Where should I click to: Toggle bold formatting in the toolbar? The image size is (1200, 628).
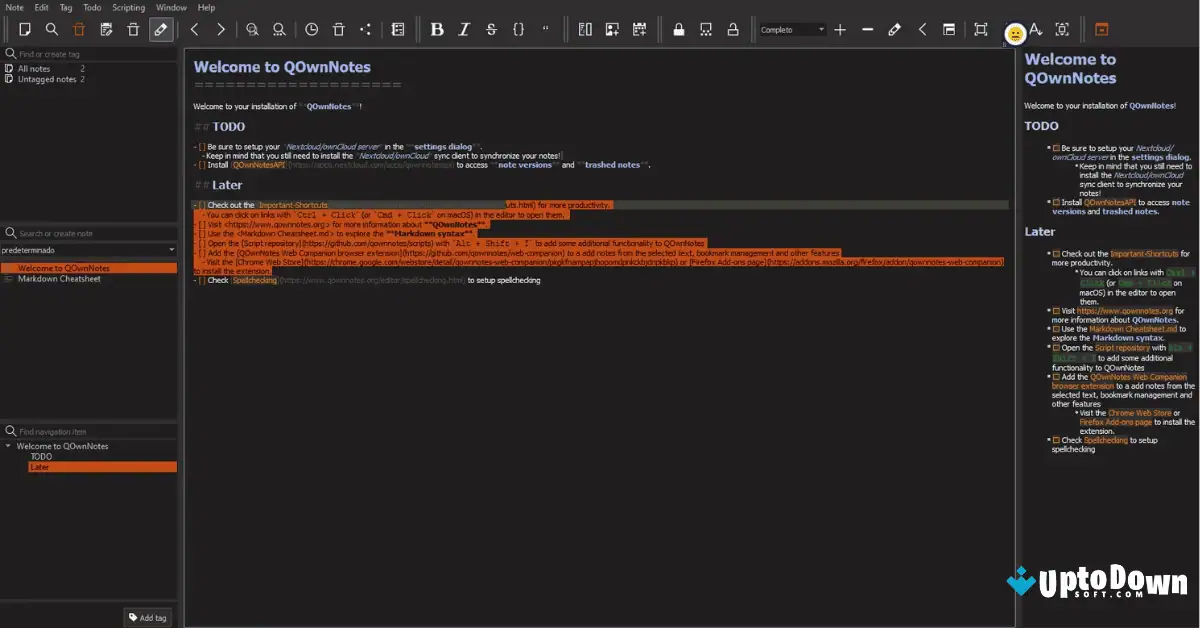click(437, 29)
